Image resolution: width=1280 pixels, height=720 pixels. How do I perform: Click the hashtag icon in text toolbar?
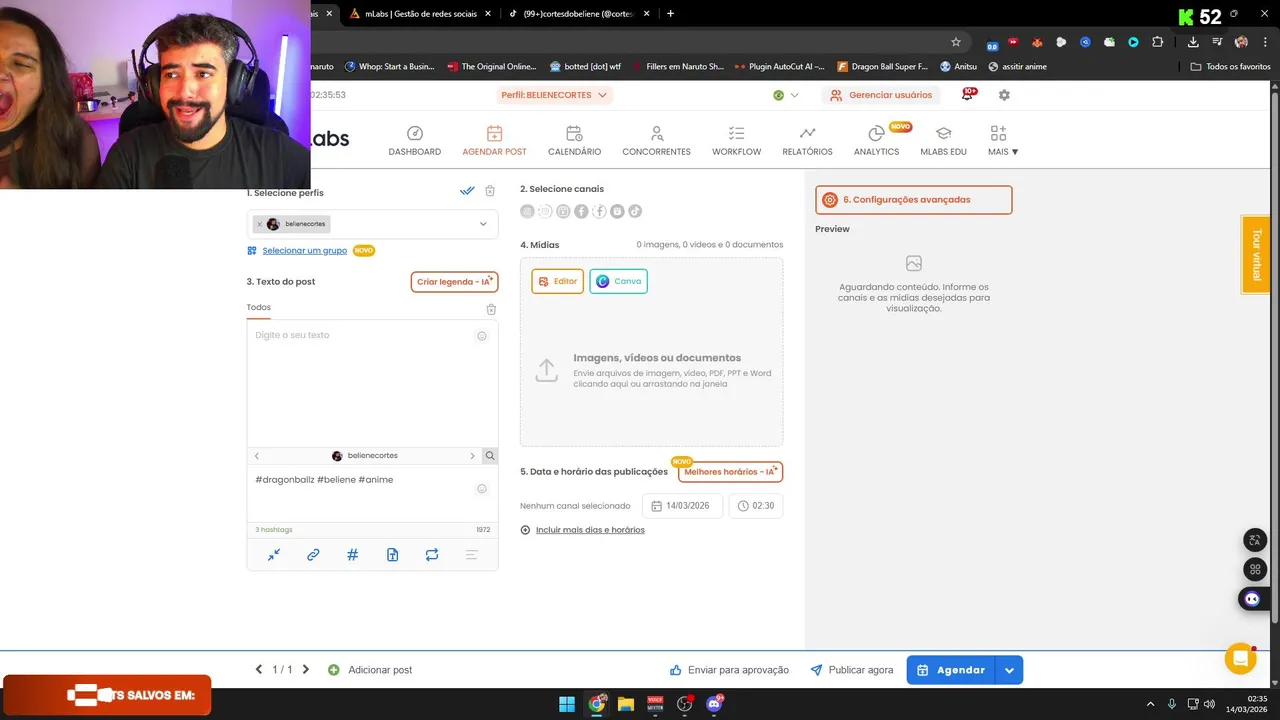[353, 555]
